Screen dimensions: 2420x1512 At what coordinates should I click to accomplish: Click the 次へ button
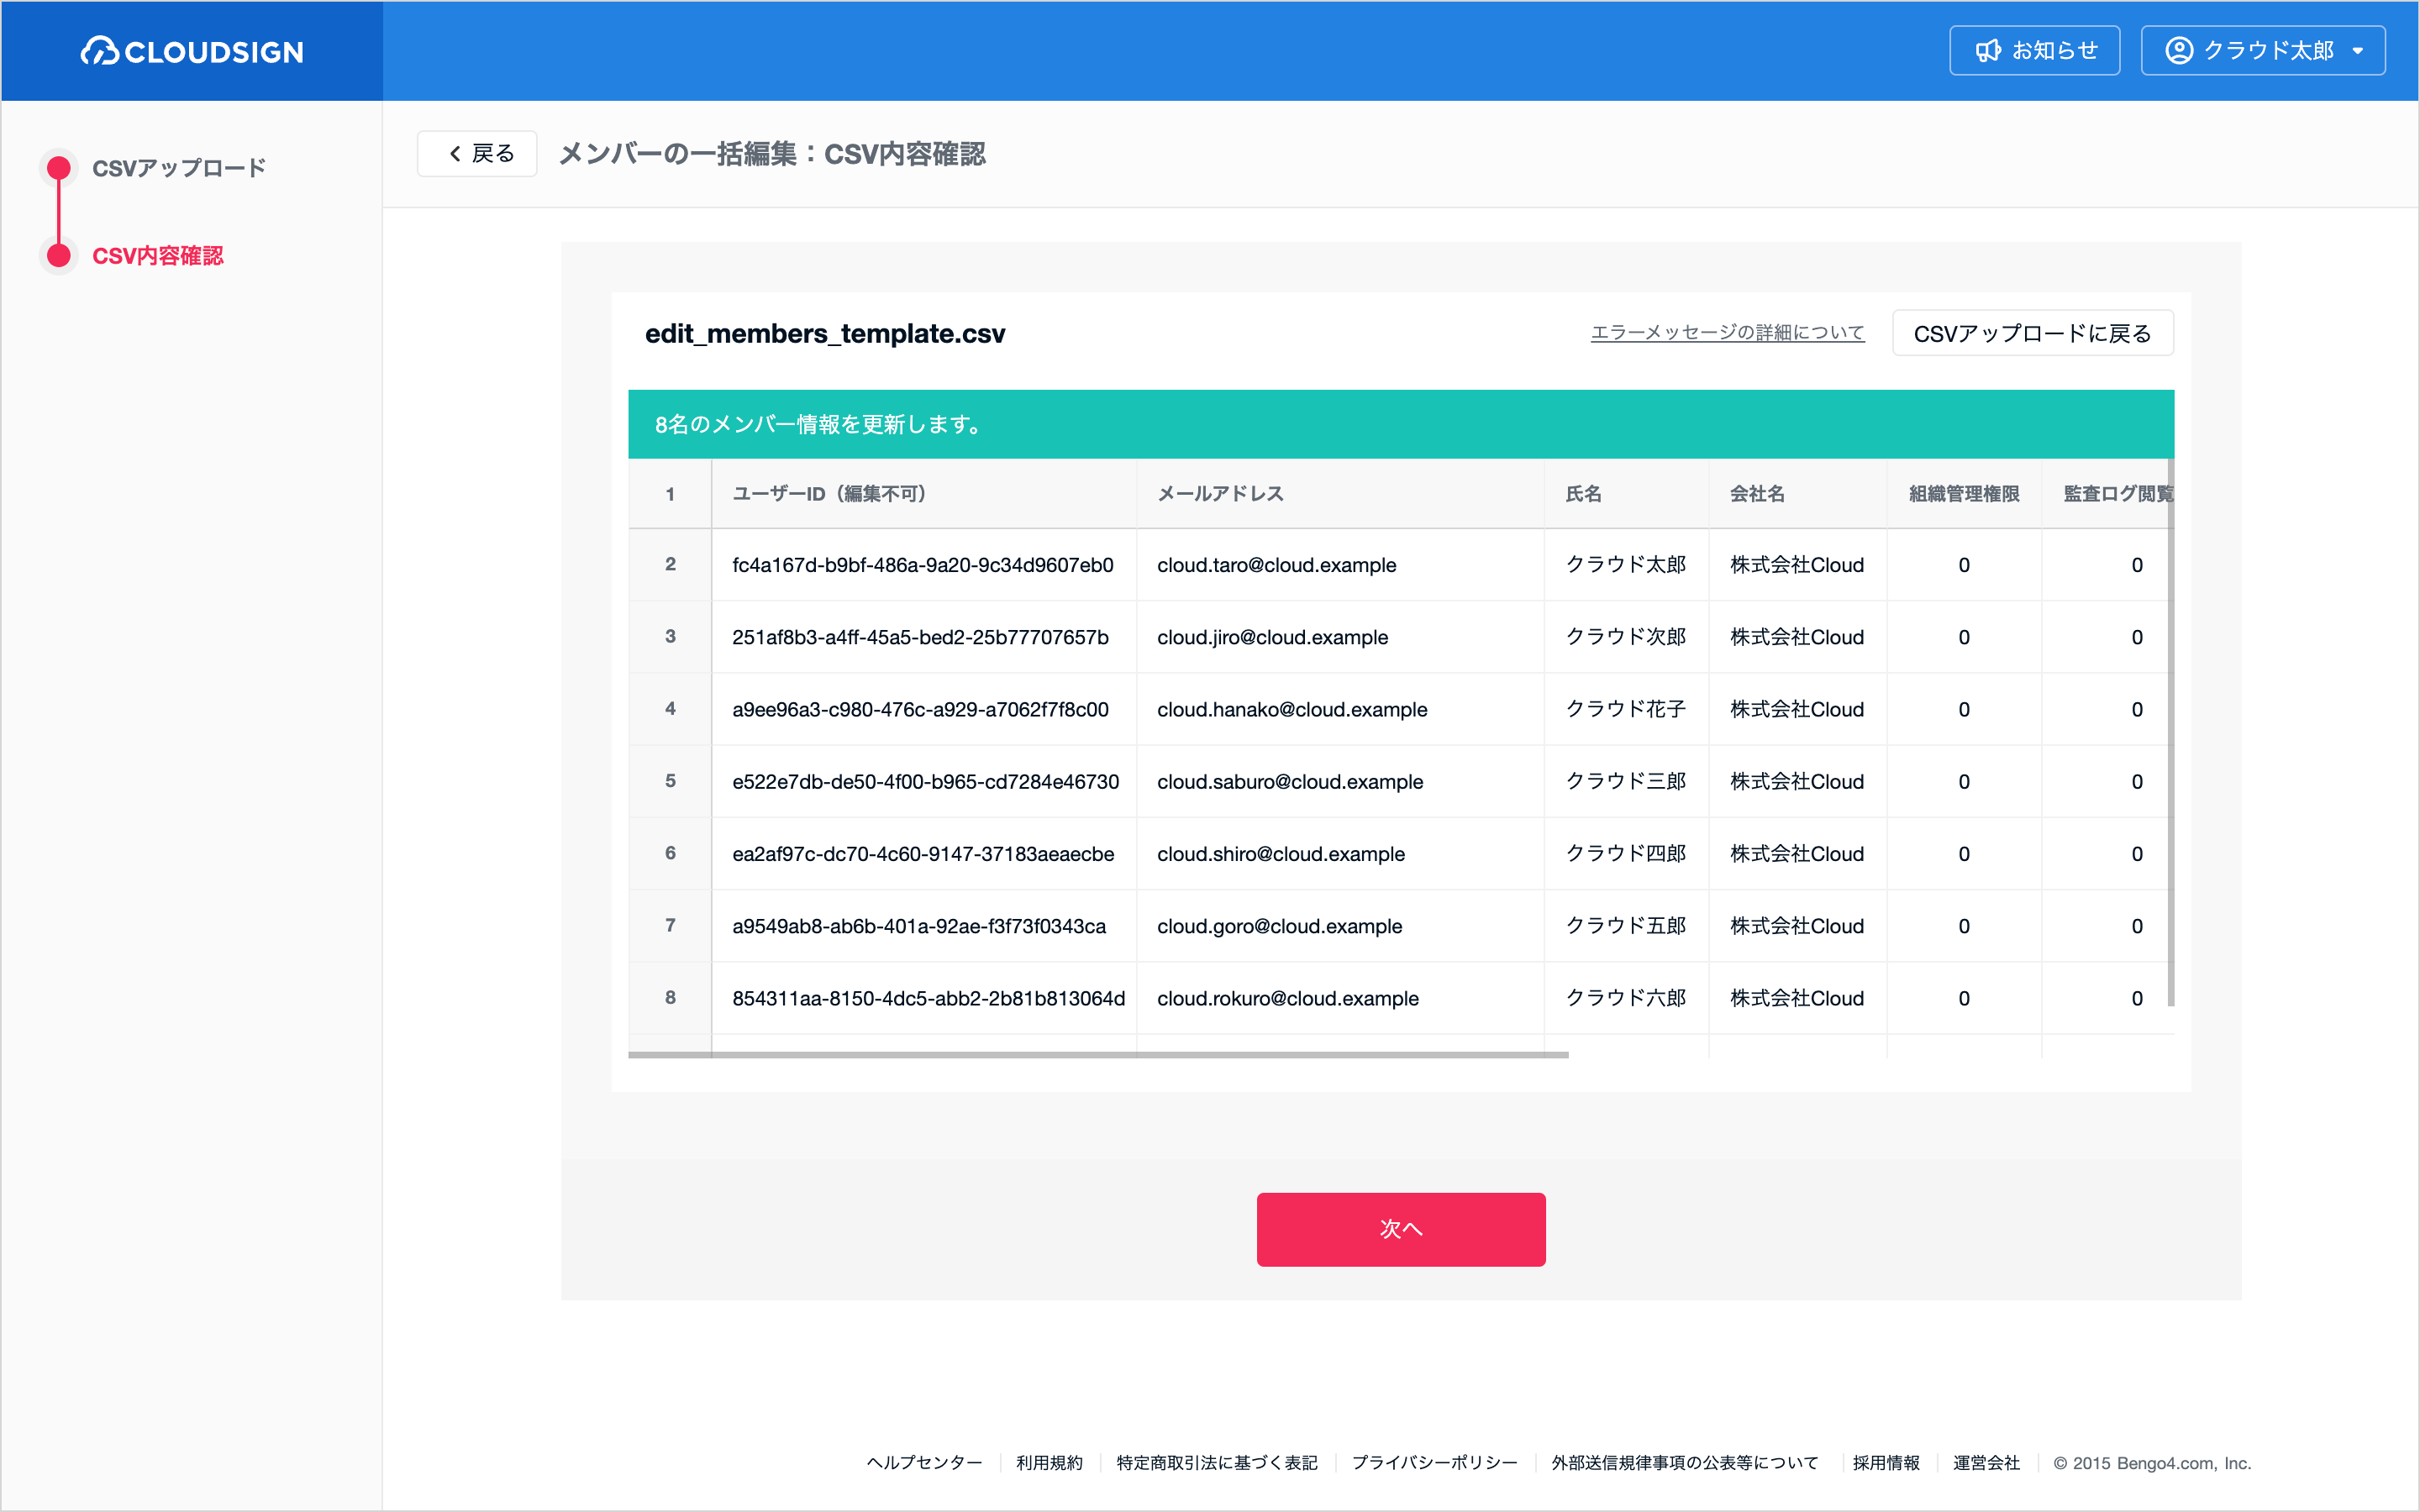tap(1400, 1229)
